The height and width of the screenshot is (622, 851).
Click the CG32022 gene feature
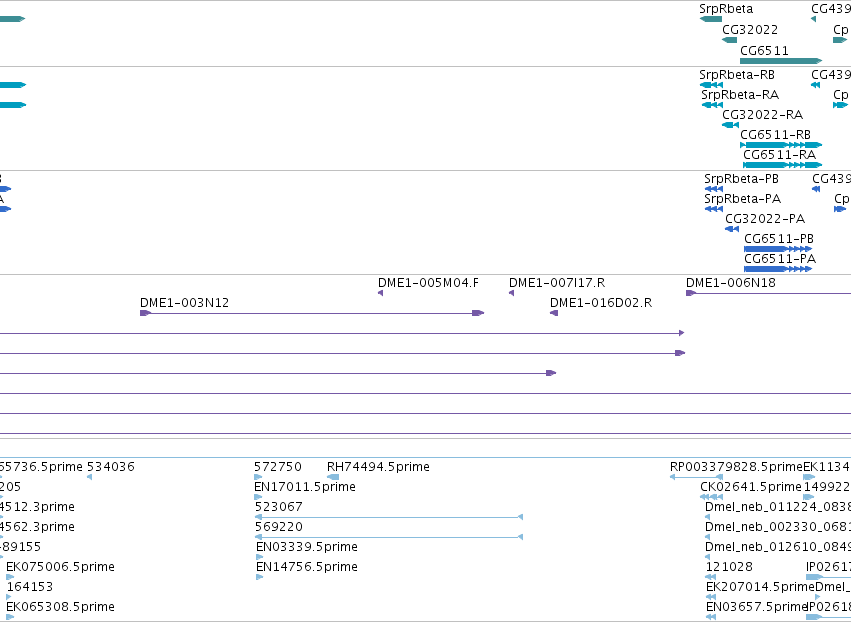point(729,40)
